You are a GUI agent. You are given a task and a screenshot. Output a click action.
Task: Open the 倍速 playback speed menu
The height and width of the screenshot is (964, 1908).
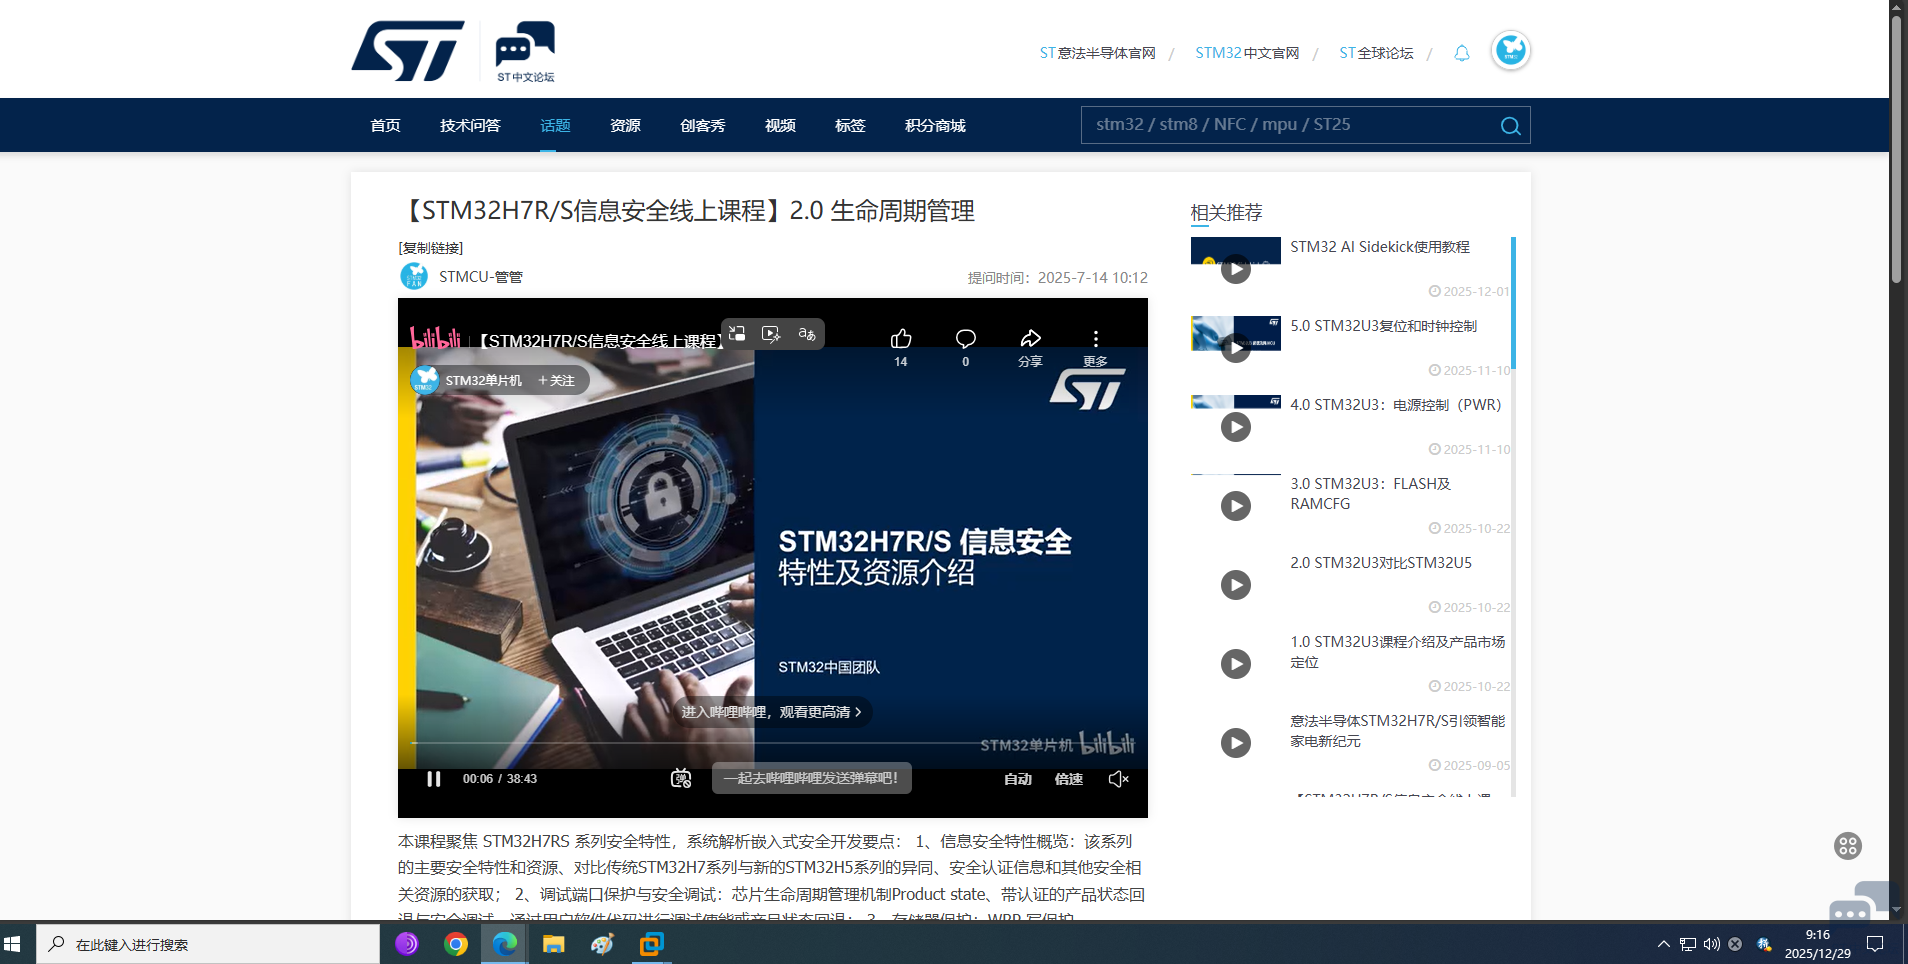(x=1069, y=779)
